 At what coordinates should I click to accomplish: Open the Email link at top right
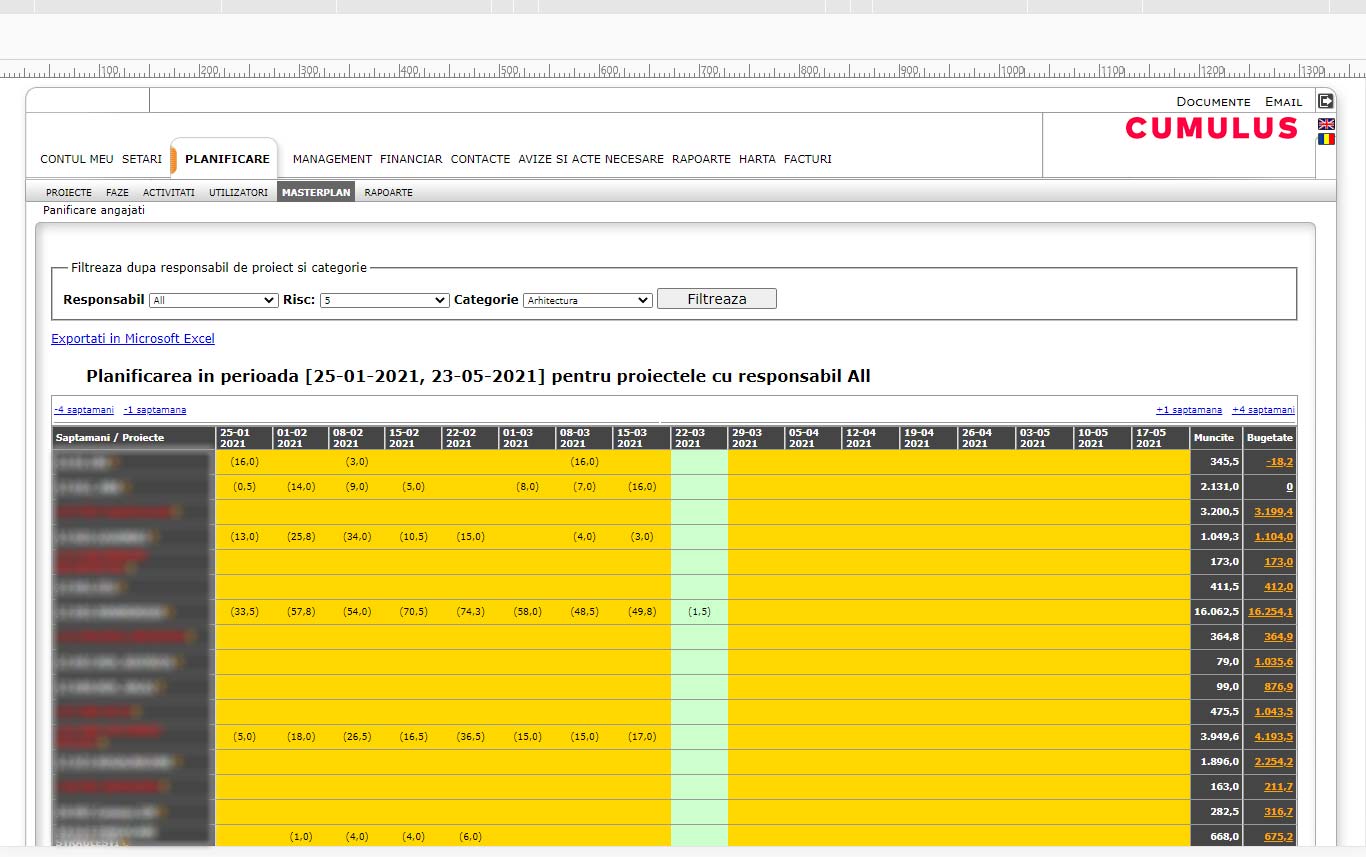(x=1284, y=102)
